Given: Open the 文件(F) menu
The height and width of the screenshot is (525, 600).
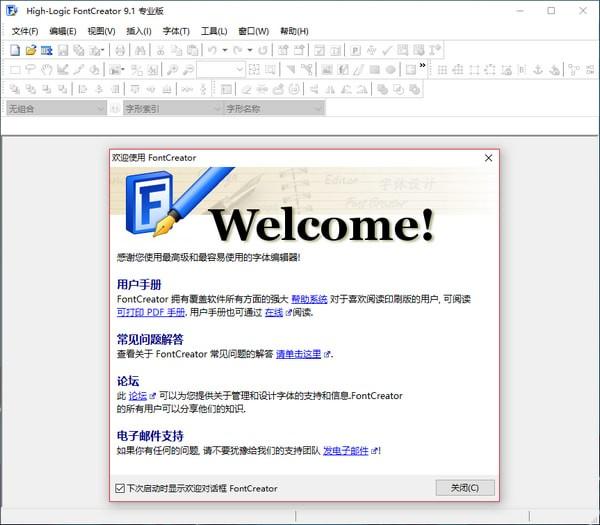Looking at the screenshot, I should [x=25, y=31].
